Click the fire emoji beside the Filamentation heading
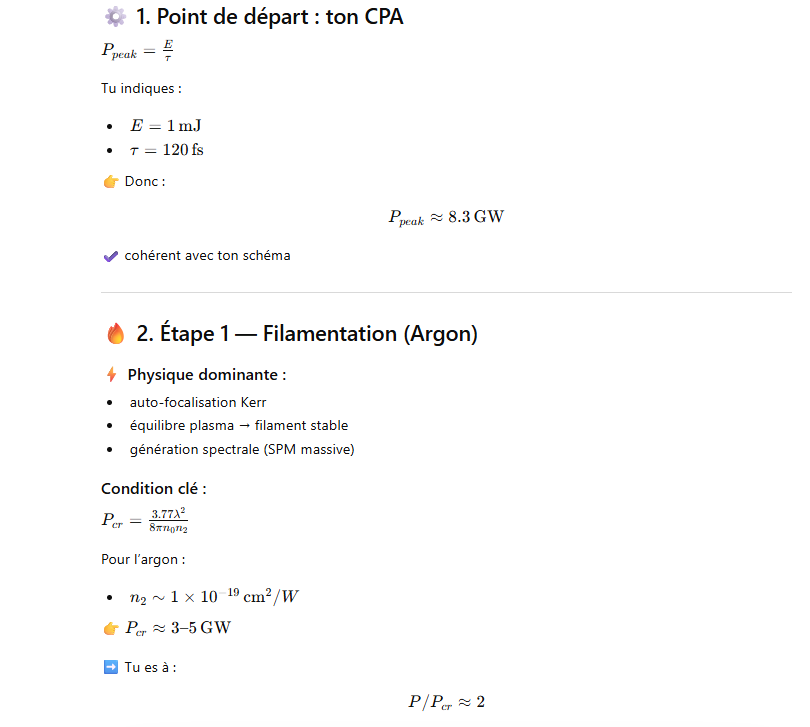The image size is (810, 727). (115, 334)
